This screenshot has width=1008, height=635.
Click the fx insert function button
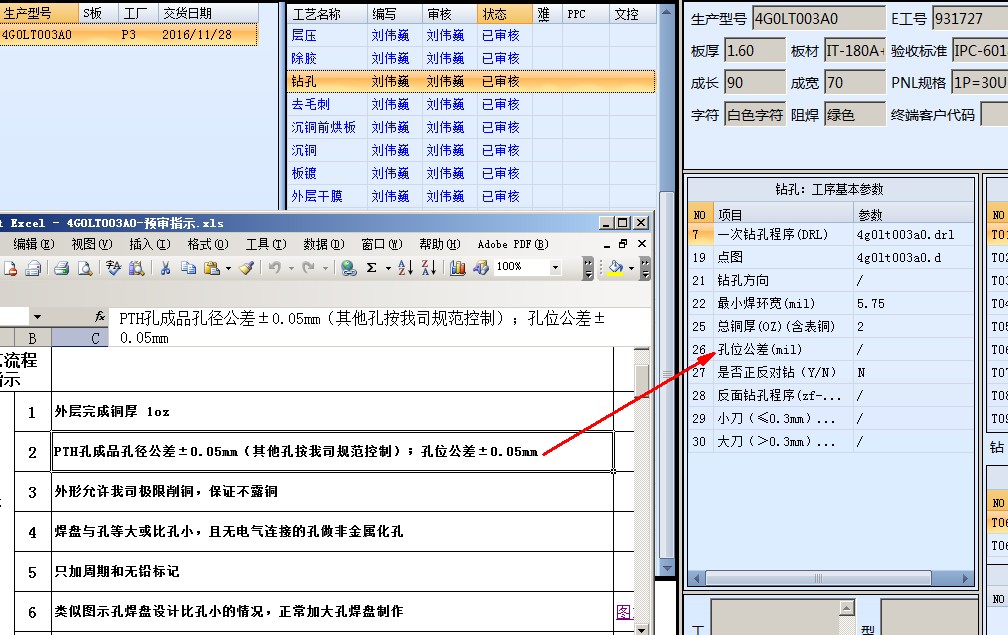(100, 316)
